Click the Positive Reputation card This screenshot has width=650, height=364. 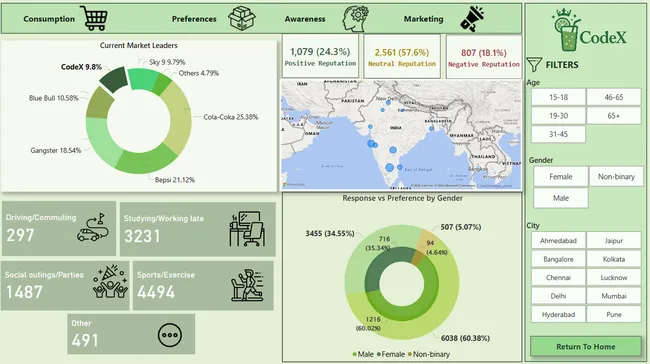320,56
